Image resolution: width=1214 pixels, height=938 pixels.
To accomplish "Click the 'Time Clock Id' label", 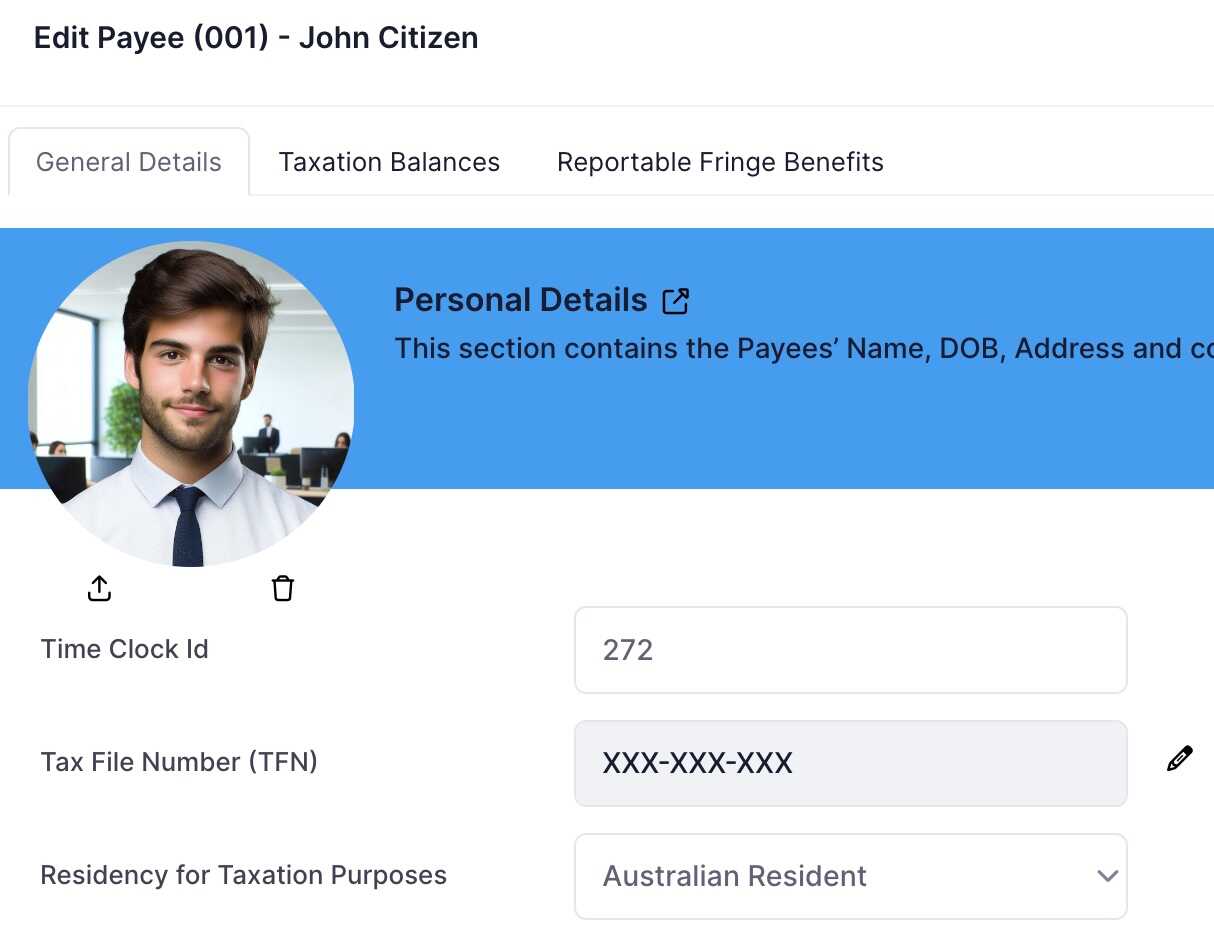I will [124, 649].
